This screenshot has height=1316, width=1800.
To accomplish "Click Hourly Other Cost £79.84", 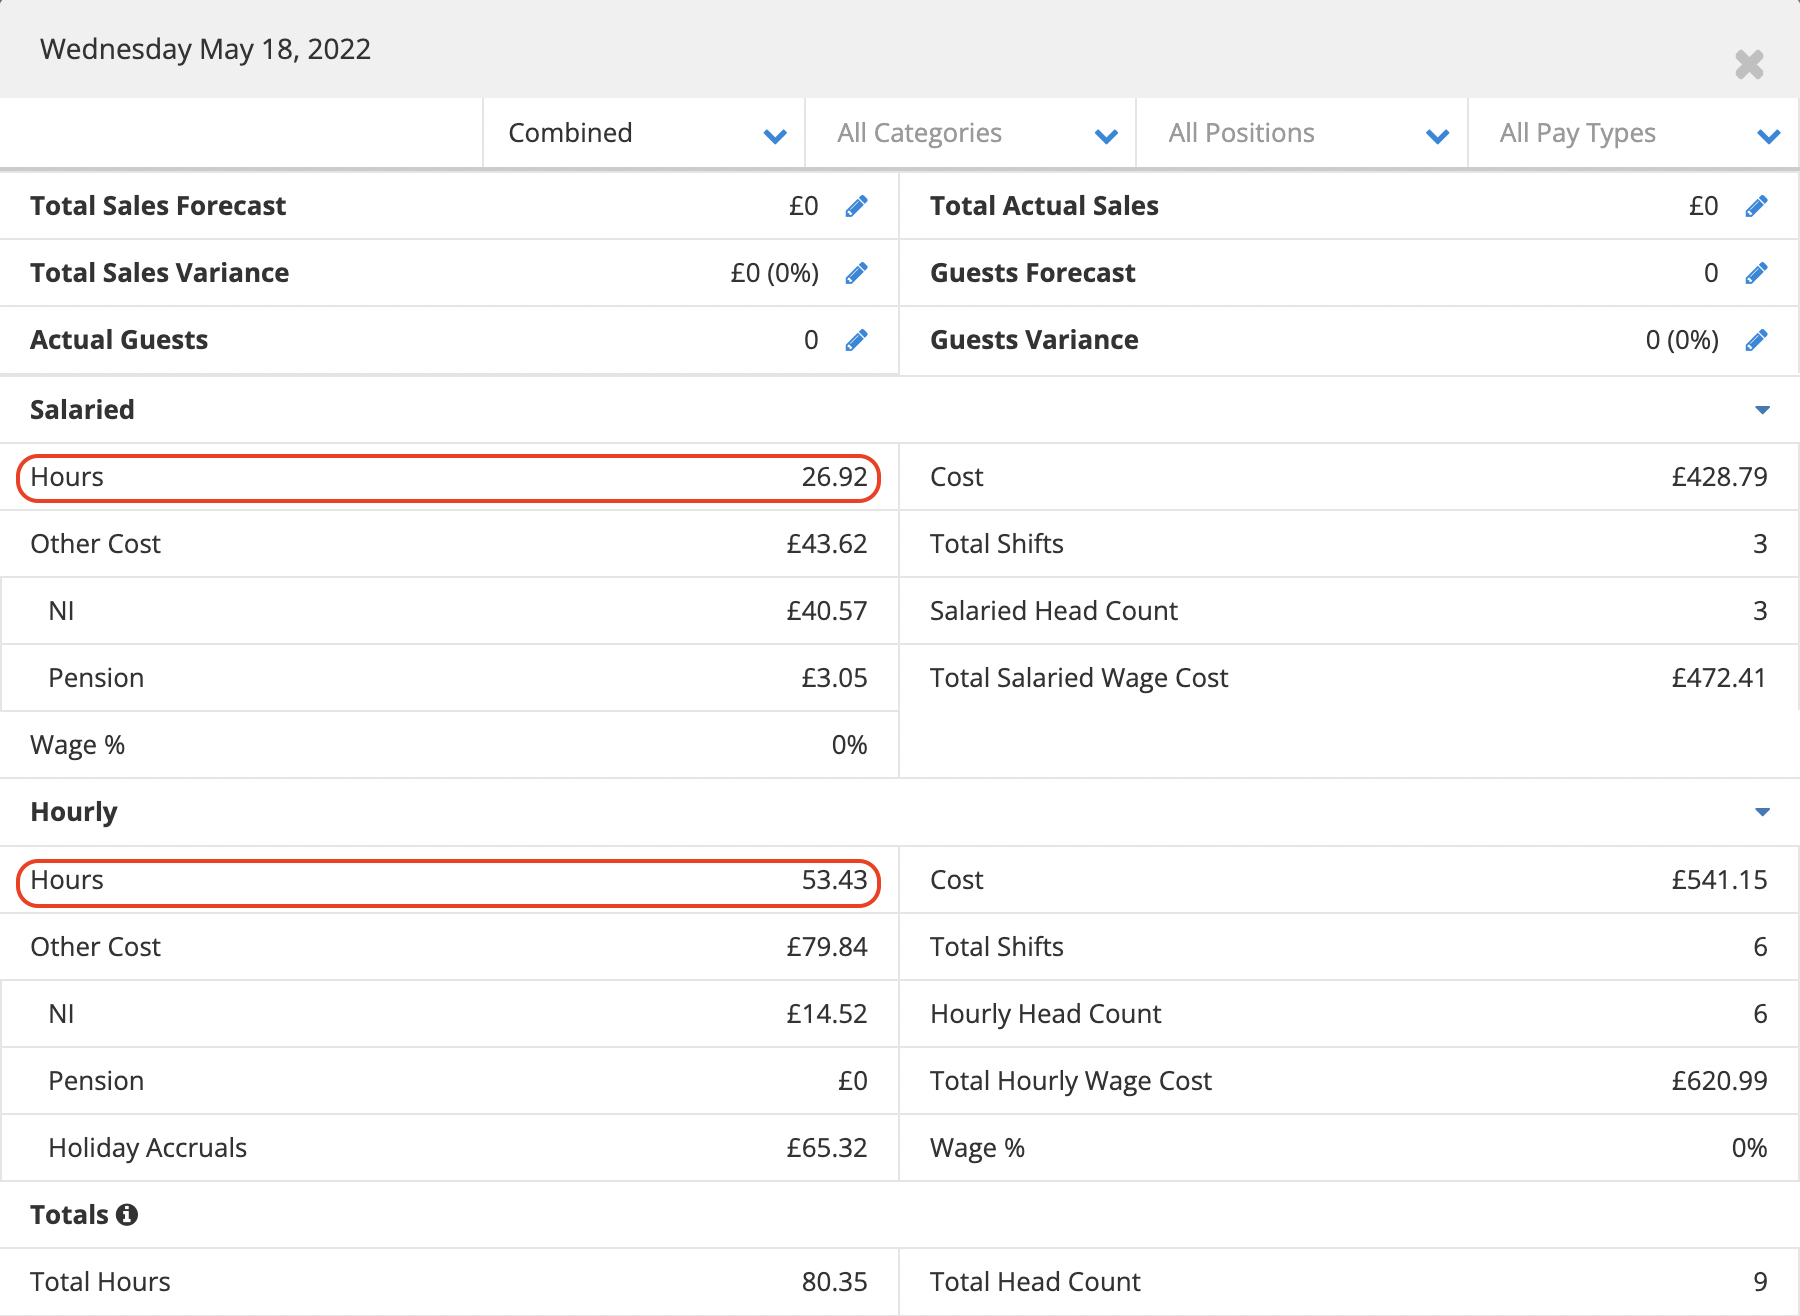I will click(826, 947).
